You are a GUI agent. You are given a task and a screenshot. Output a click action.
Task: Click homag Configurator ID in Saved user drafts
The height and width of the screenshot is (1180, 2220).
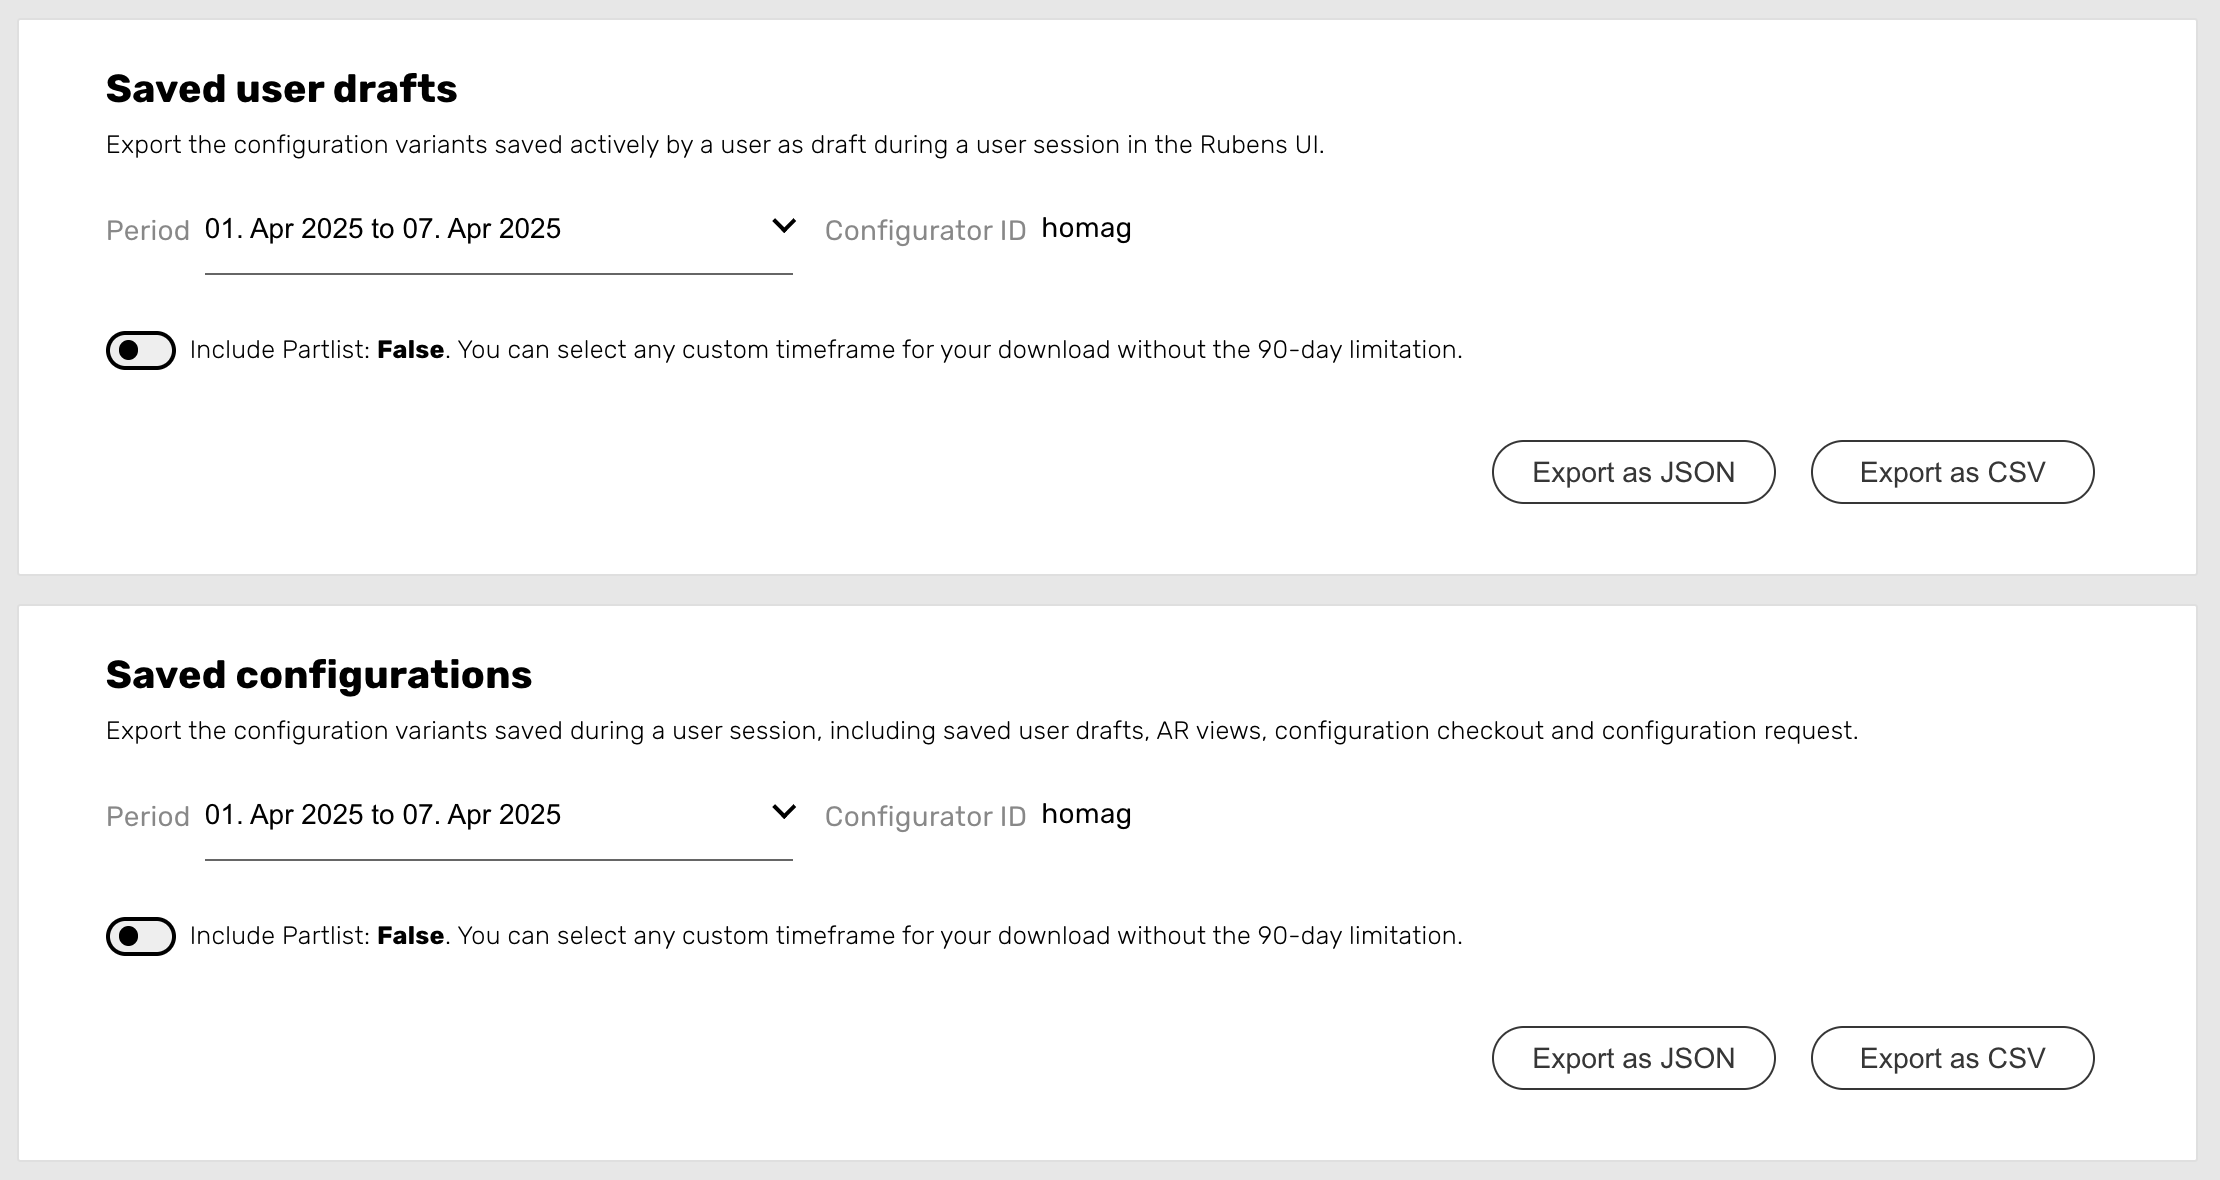[1086, 229]
